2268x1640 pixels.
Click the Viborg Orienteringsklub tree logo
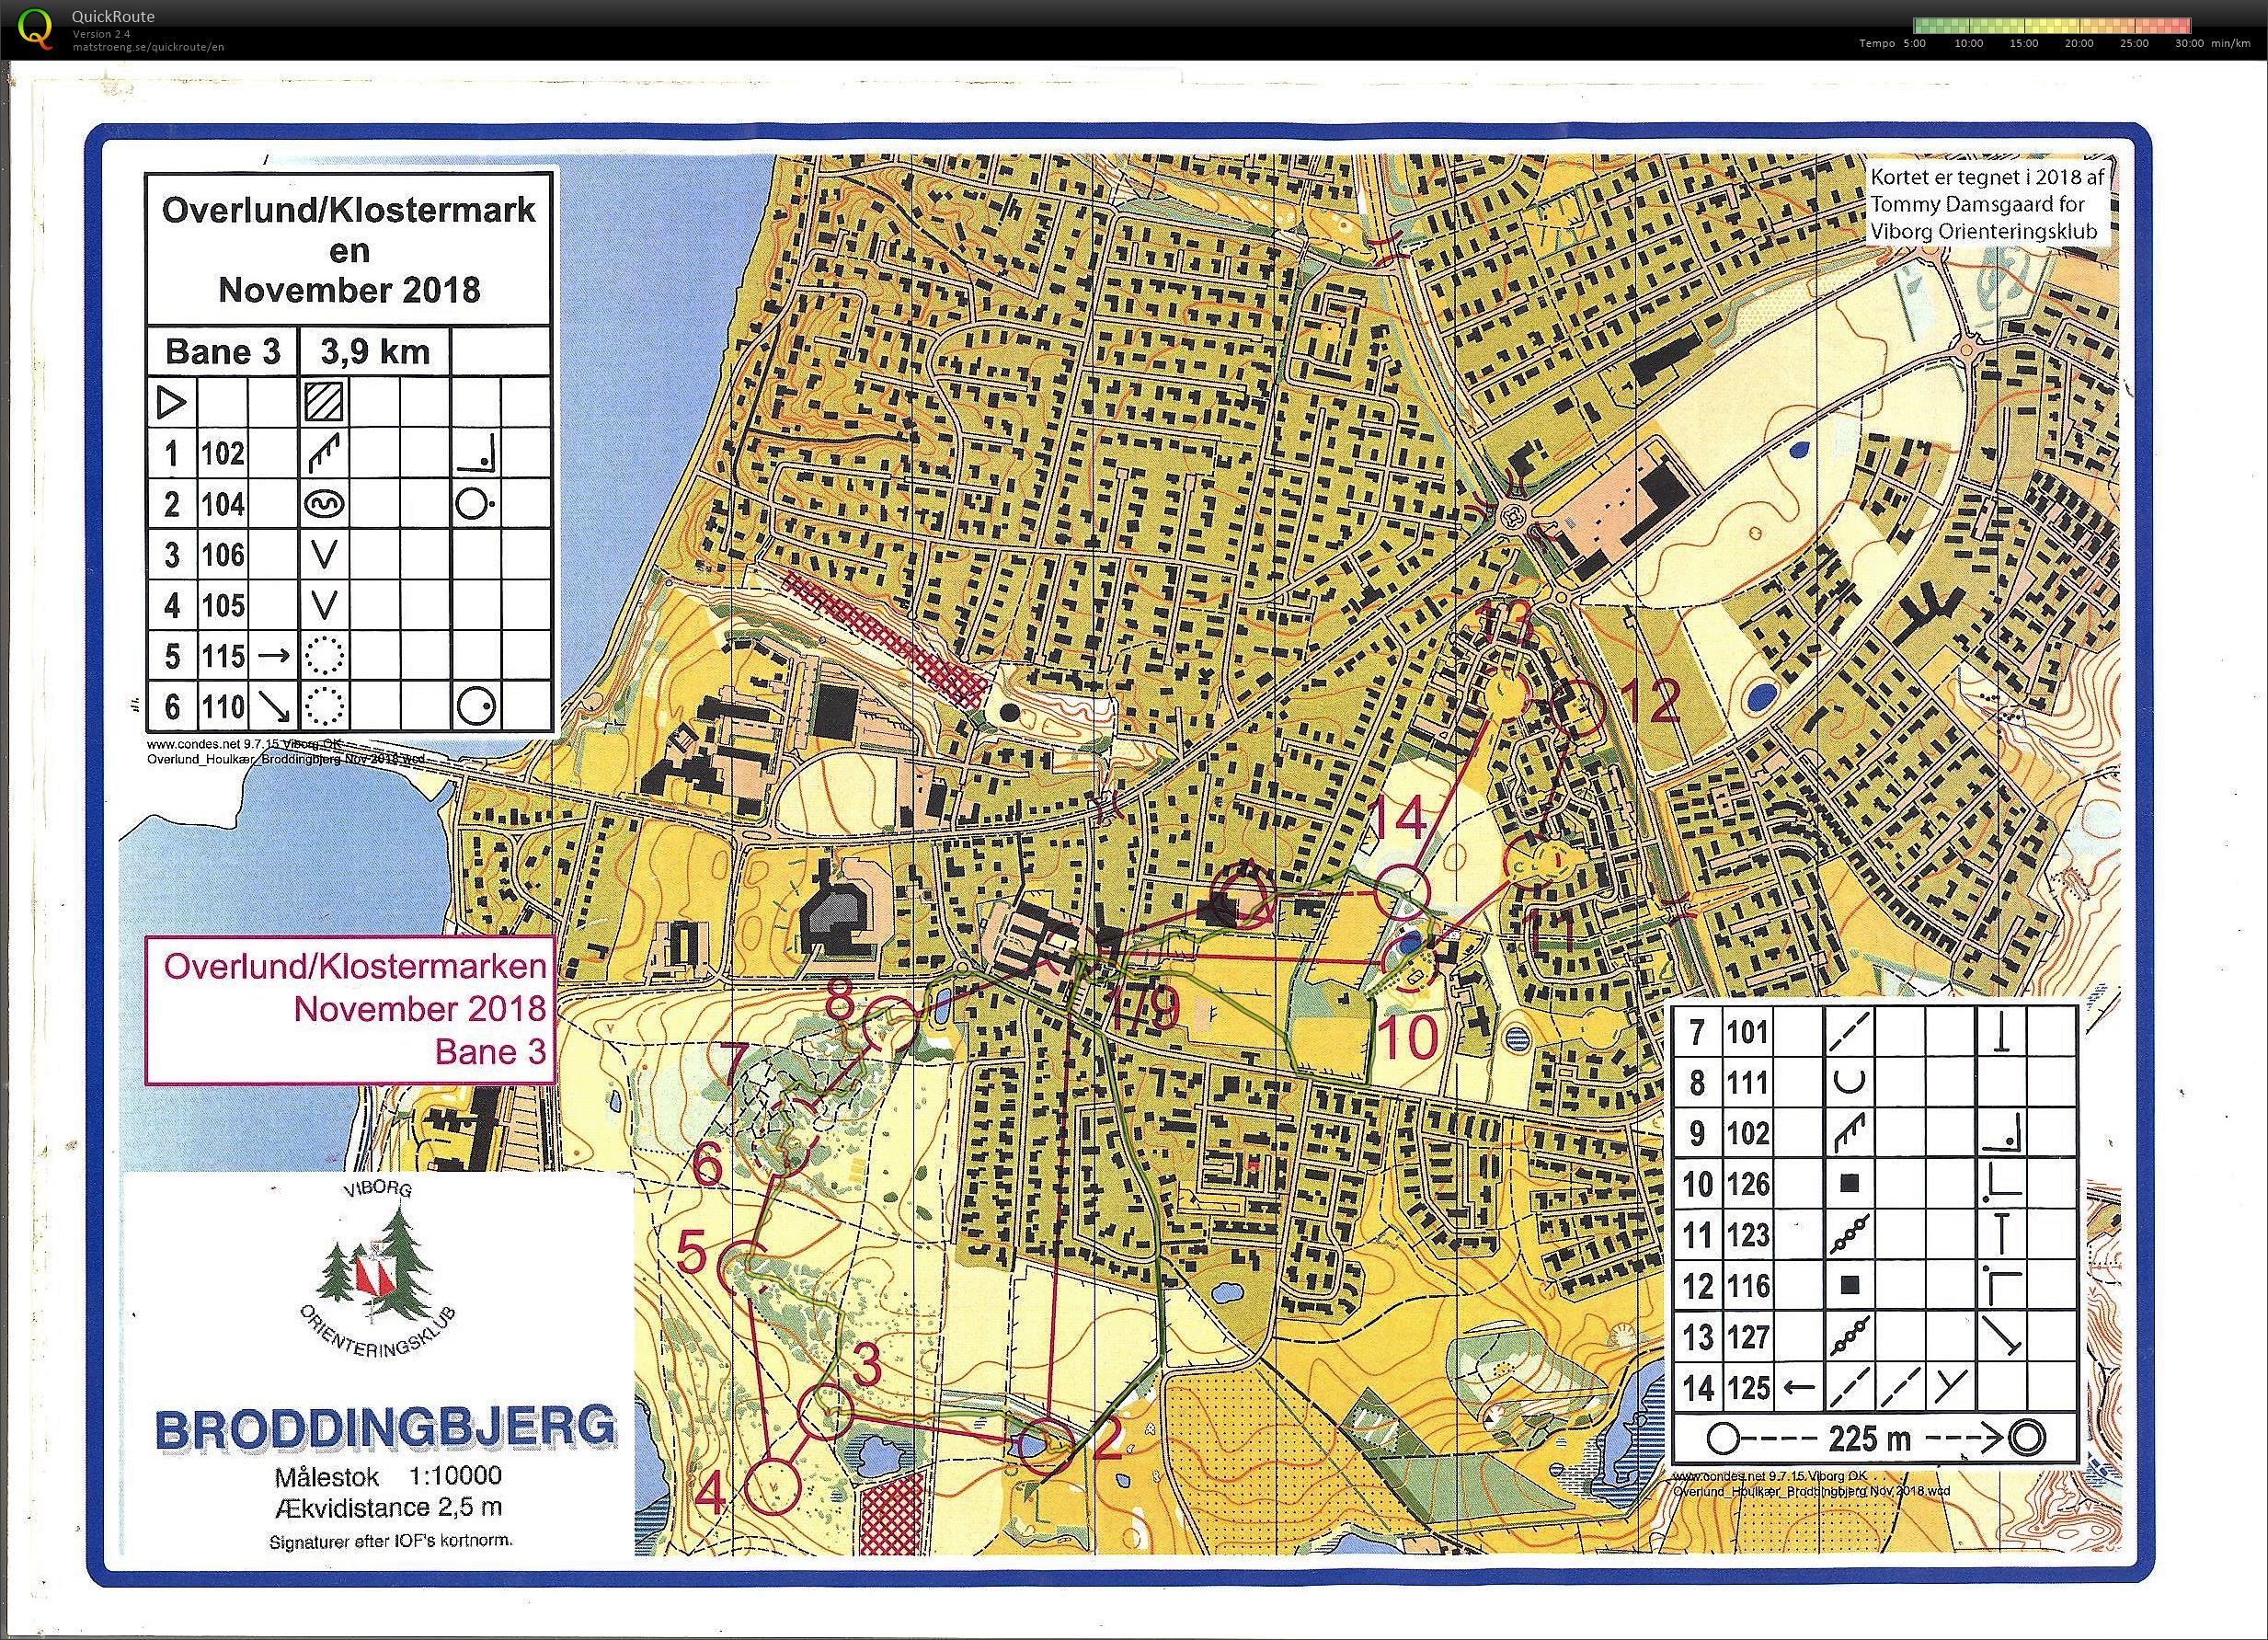click(x=376, y=1269)
